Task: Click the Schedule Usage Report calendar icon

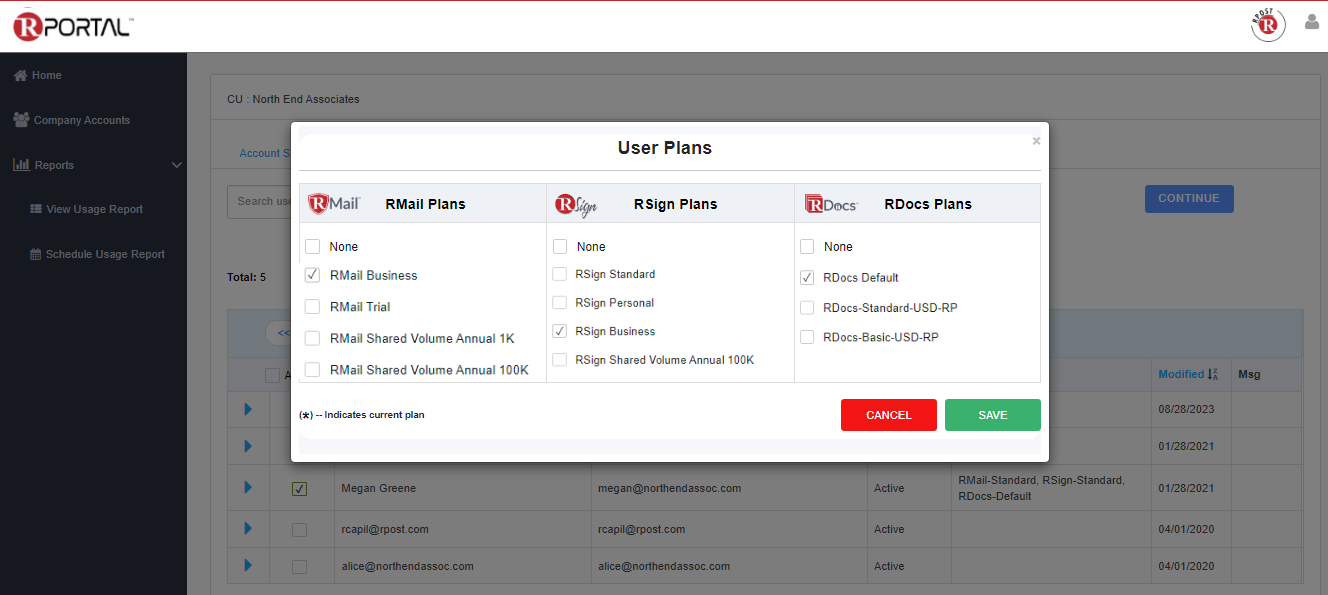Action: pyautogui.click(x=36, y=255)
